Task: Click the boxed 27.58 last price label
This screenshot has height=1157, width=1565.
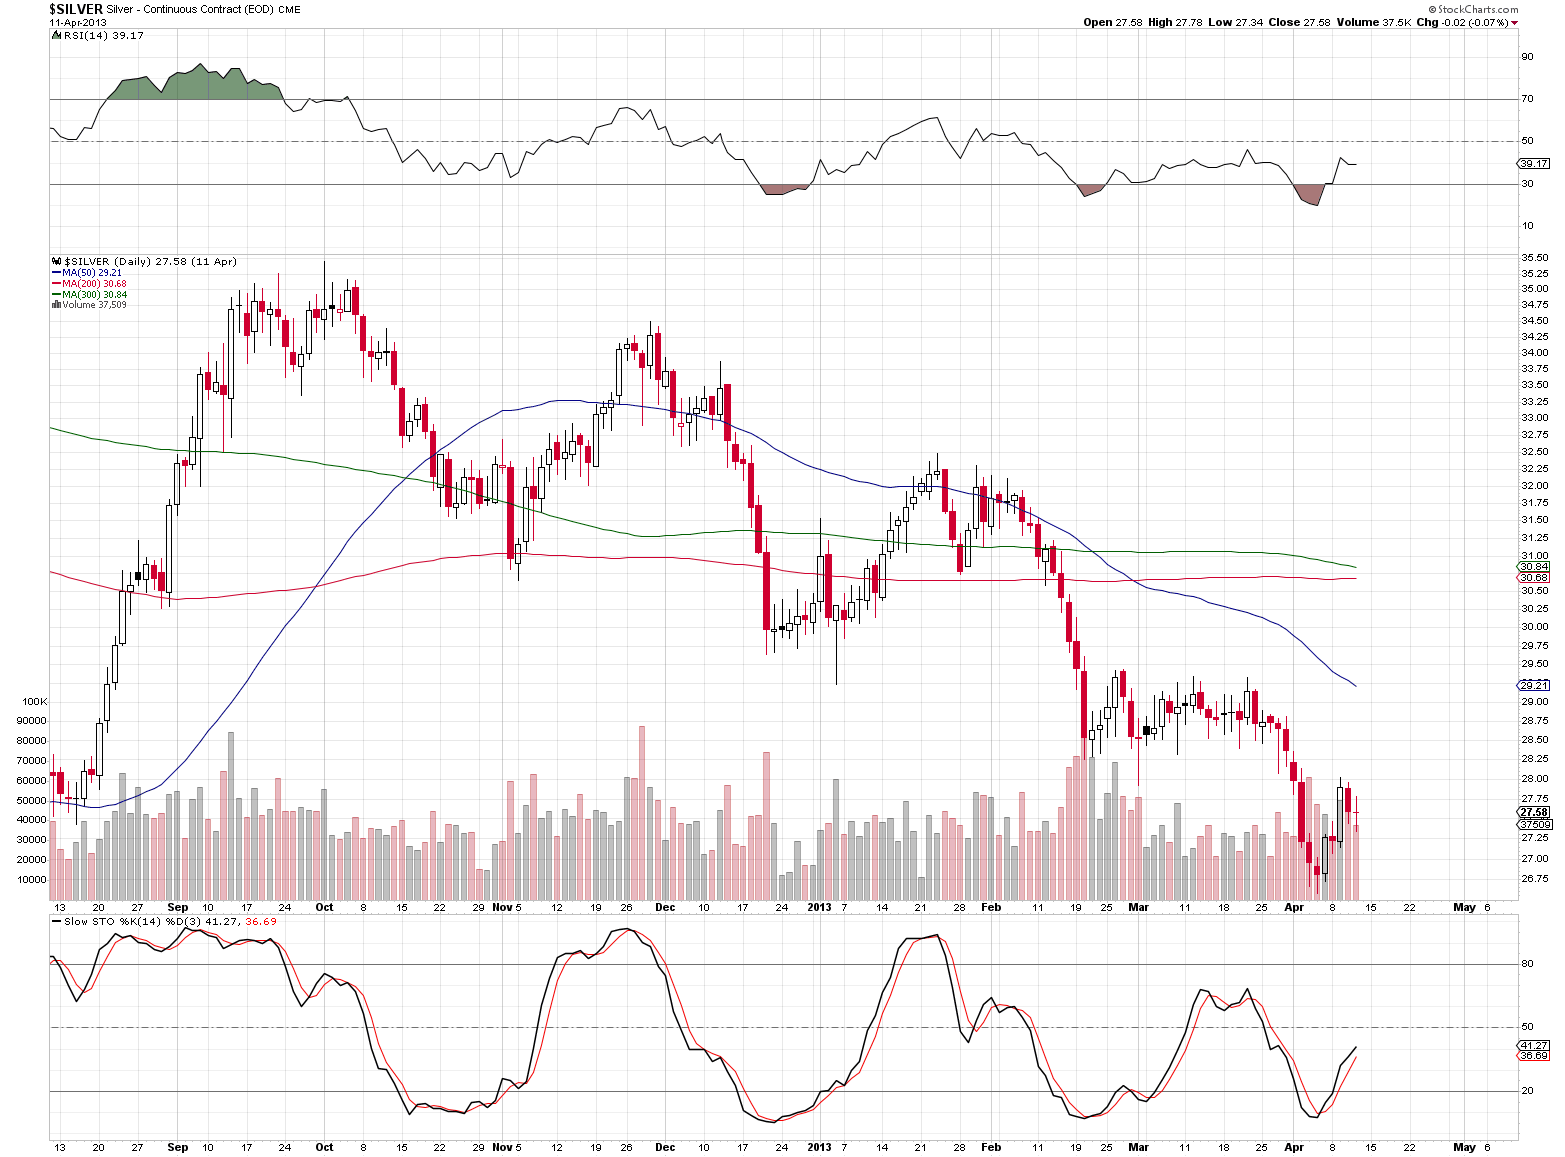Action: (1533, 812)
